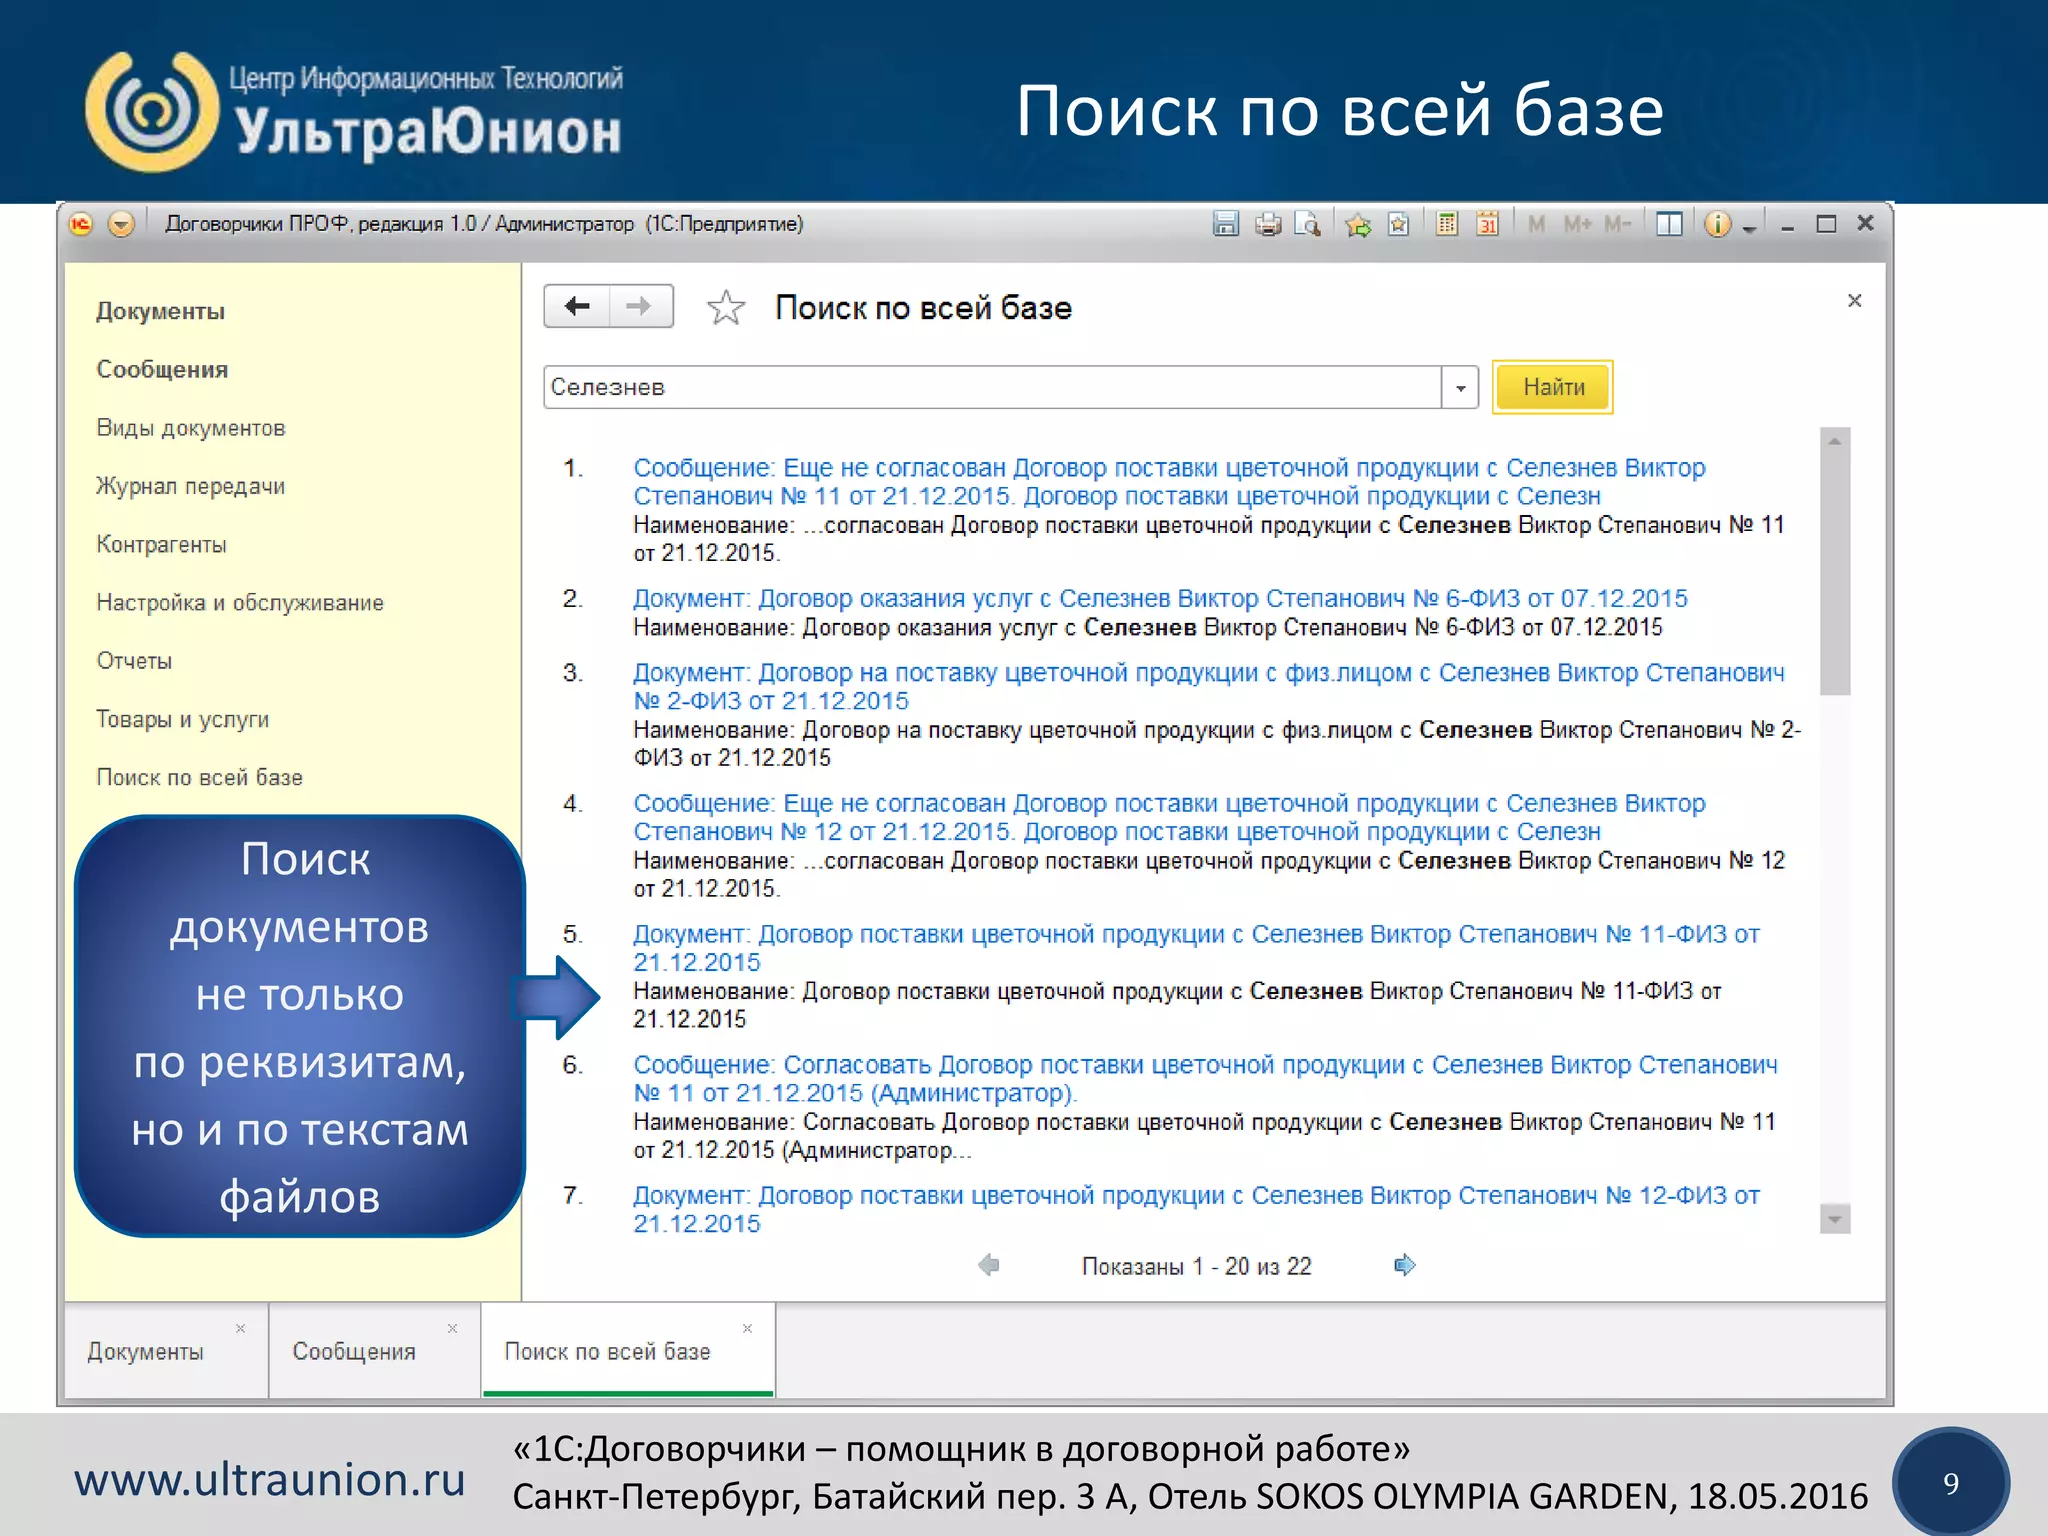Viewport: 2048px width, 1536px height.
Task: Click the M memory button
Action: (1537, 224)
